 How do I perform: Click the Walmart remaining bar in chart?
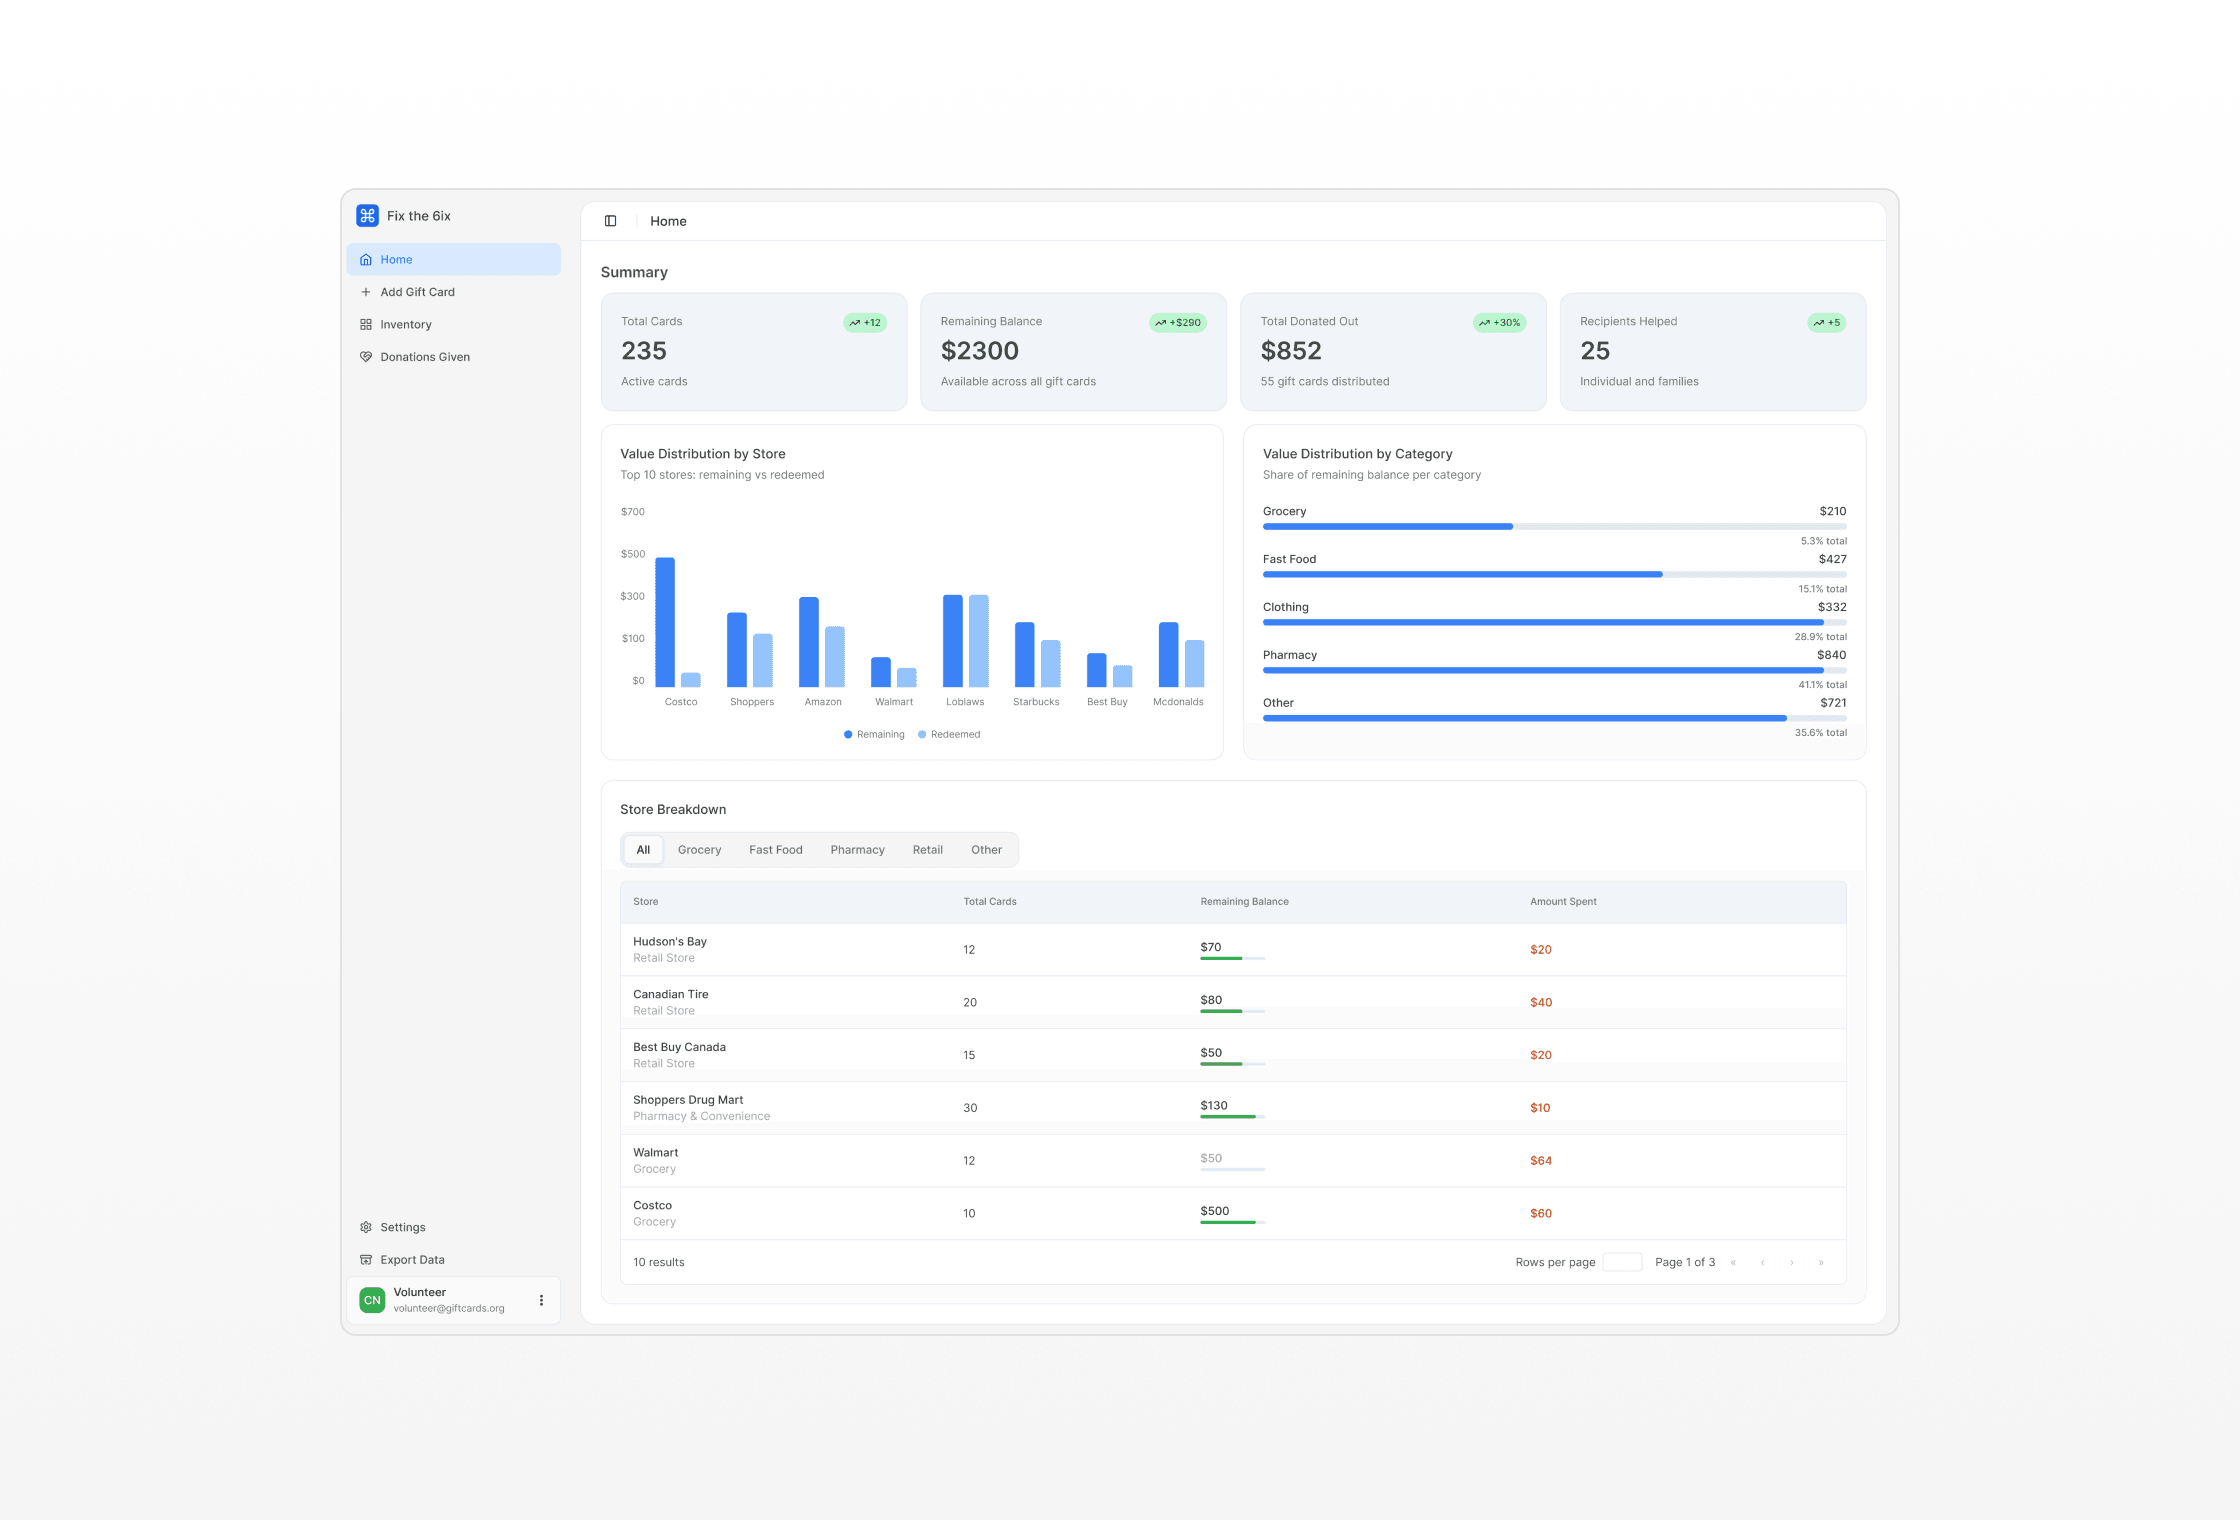coord(880,672)
